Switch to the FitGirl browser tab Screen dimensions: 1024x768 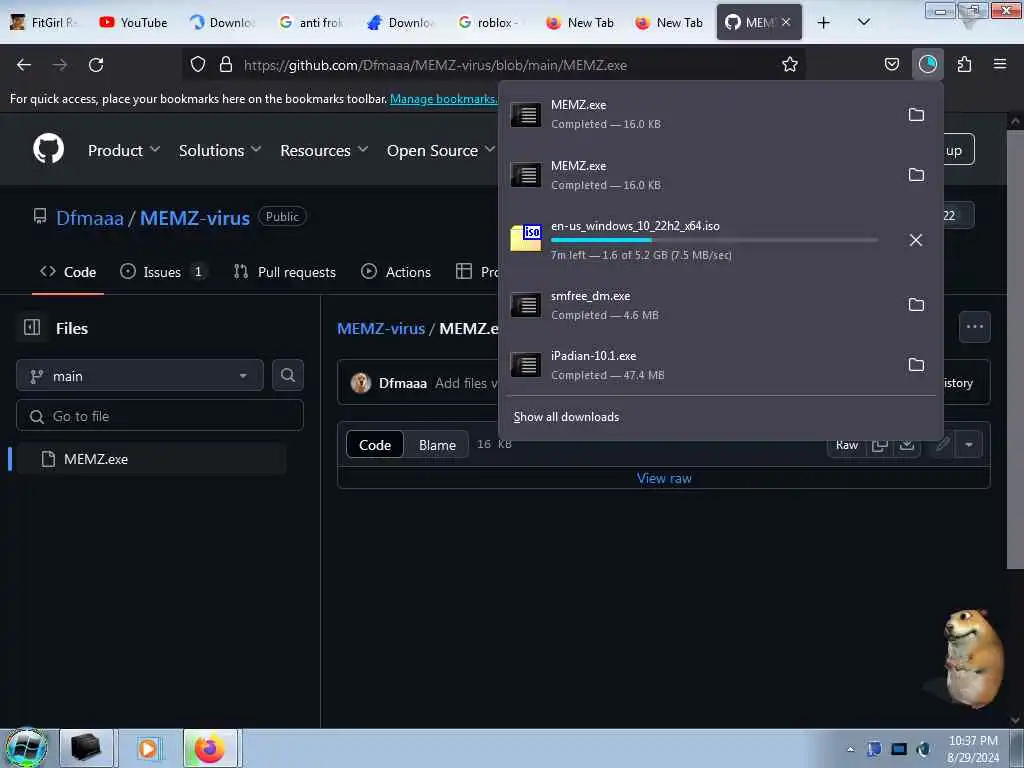(44, 22)
